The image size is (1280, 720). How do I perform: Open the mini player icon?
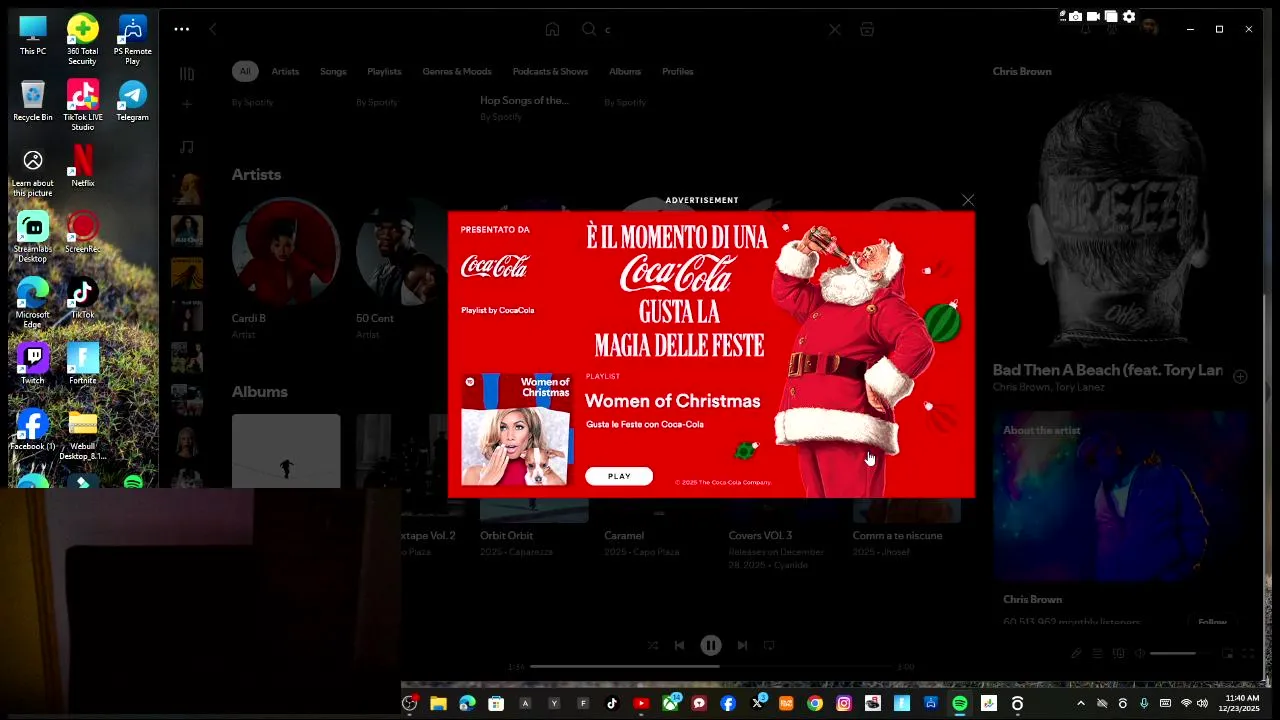[x=1227, y=654]
